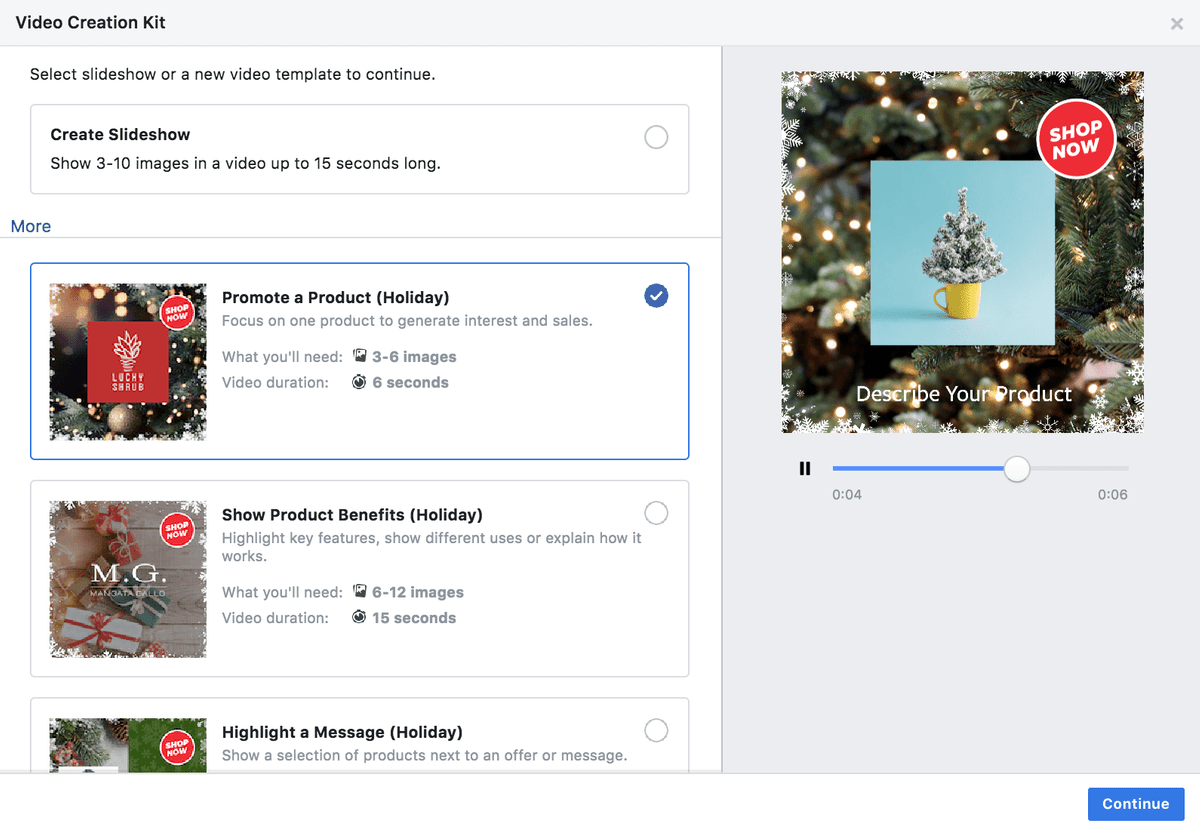Click the 6 seconds duration value

tap(410, 383)
